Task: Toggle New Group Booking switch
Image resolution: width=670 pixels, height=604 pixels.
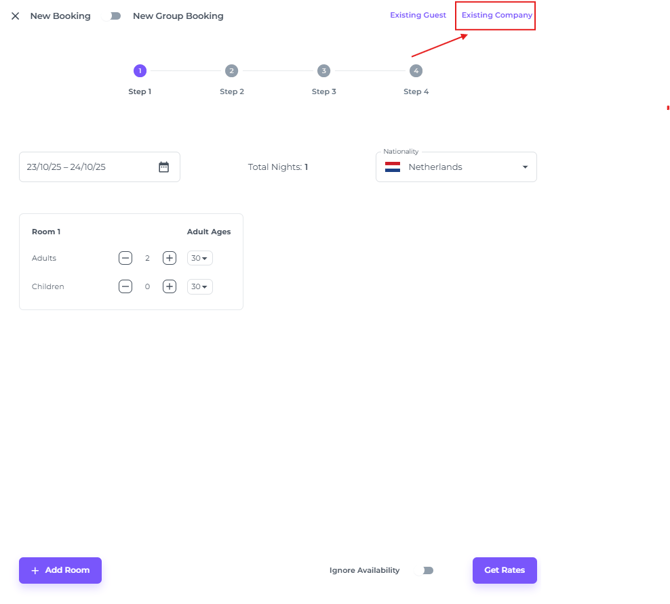Action: click(x=115, y=16)
